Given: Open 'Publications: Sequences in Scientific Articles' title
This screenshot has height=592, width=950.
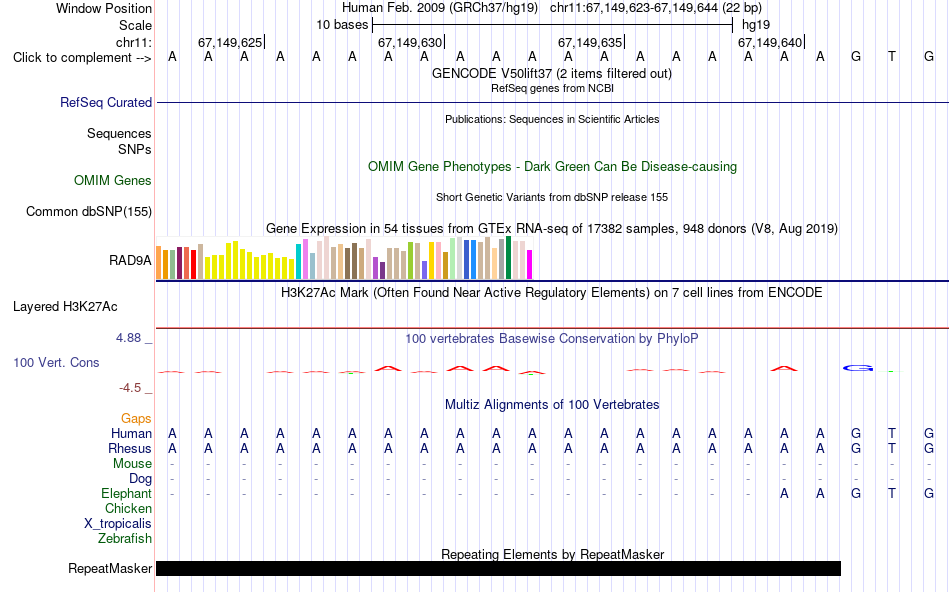Looking at the screenshot, I should pyautogui.click(x=552, y=119).
